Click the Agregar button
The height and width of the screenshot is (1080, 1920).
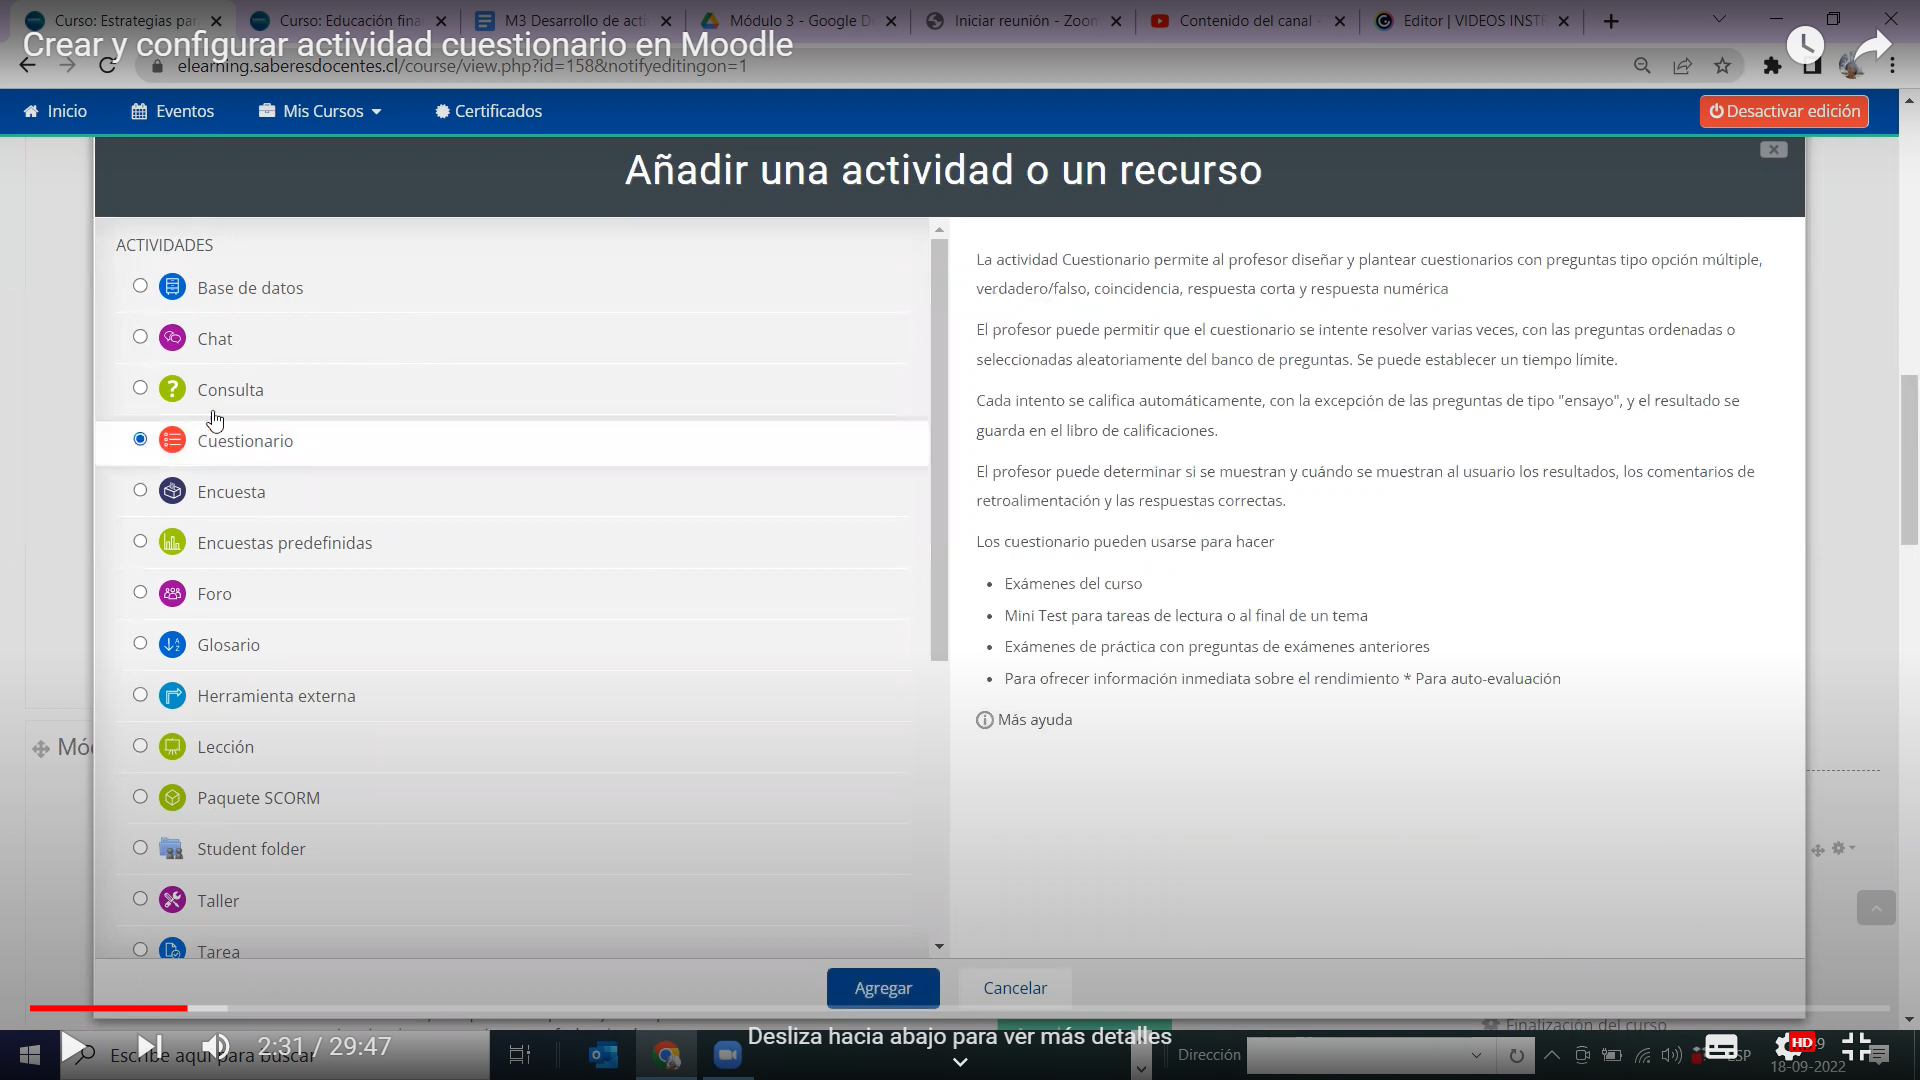tap(883, 988)
